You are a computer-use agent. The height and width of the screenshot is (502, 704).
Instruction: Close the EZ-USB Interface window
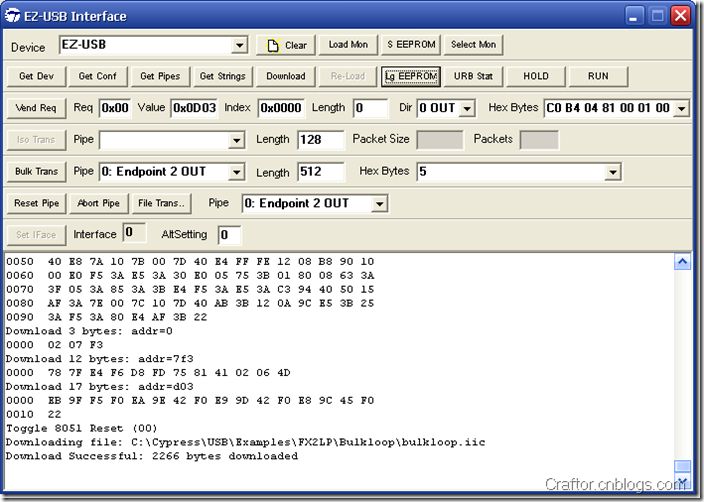click(x=681, y=16)
